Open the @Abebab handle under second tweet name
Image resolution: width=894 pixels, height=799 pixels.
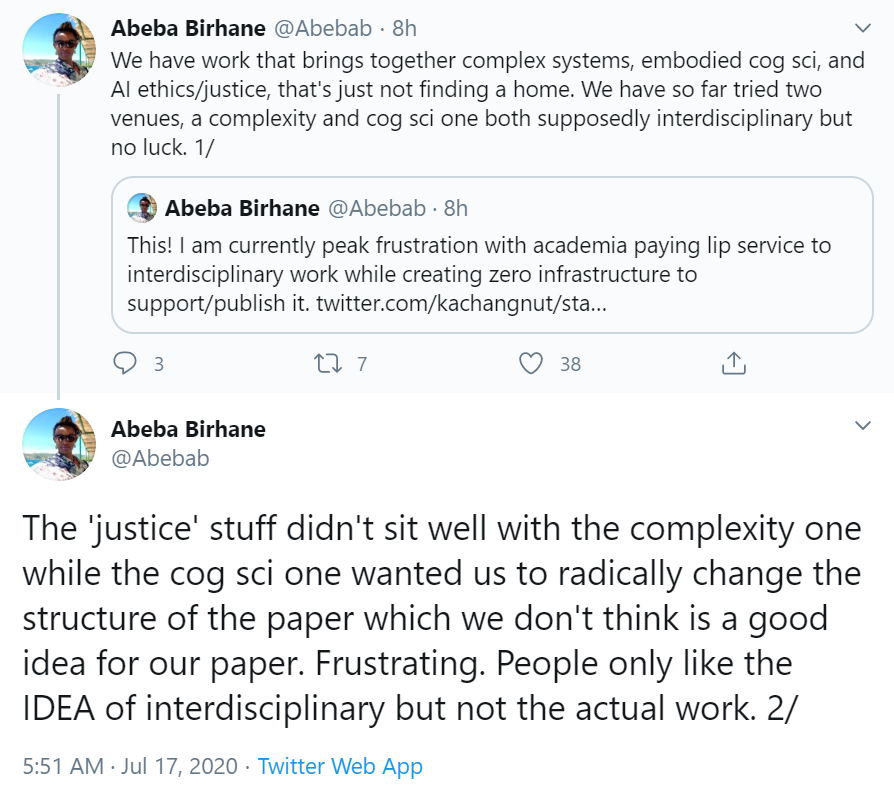(x=160, y=458)
